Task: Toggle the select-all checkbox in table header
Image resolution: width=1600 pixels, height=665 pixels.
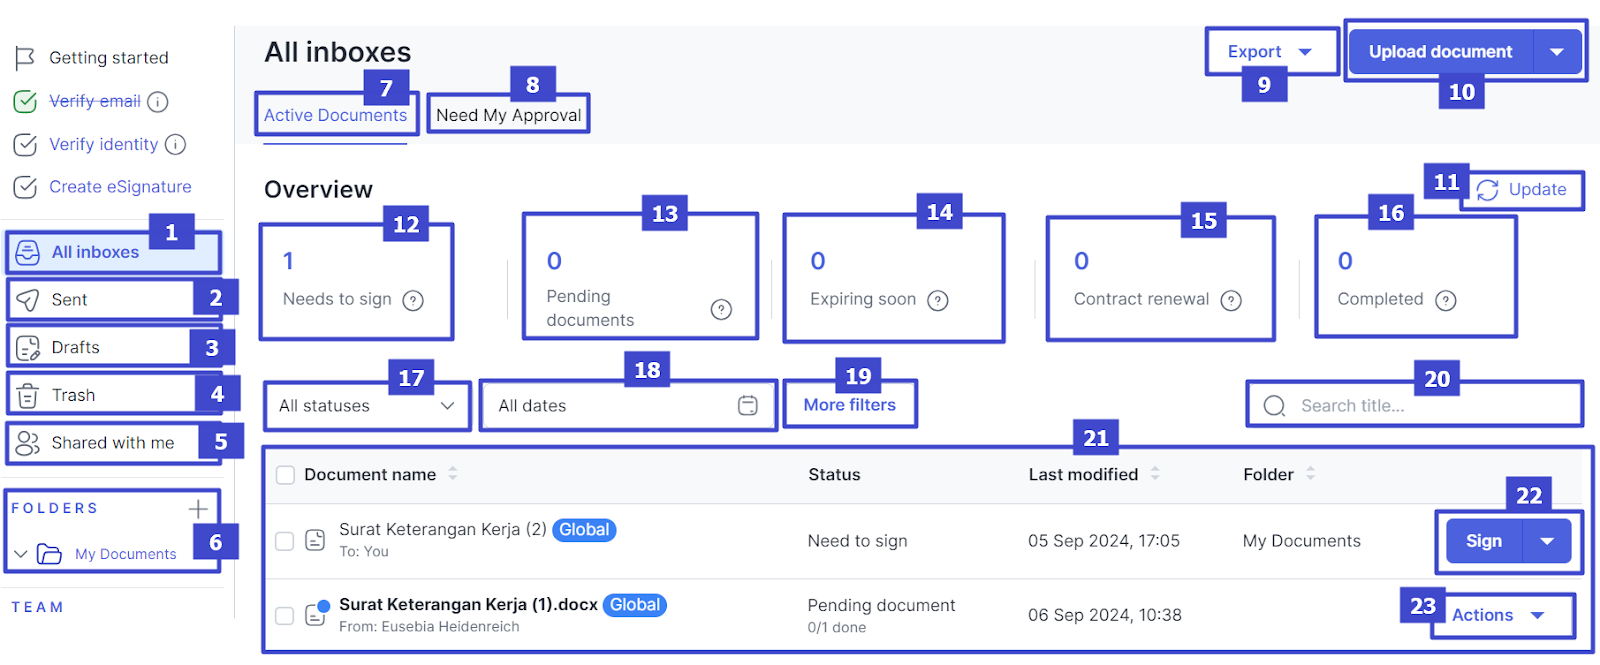Action: click(285, 475)
